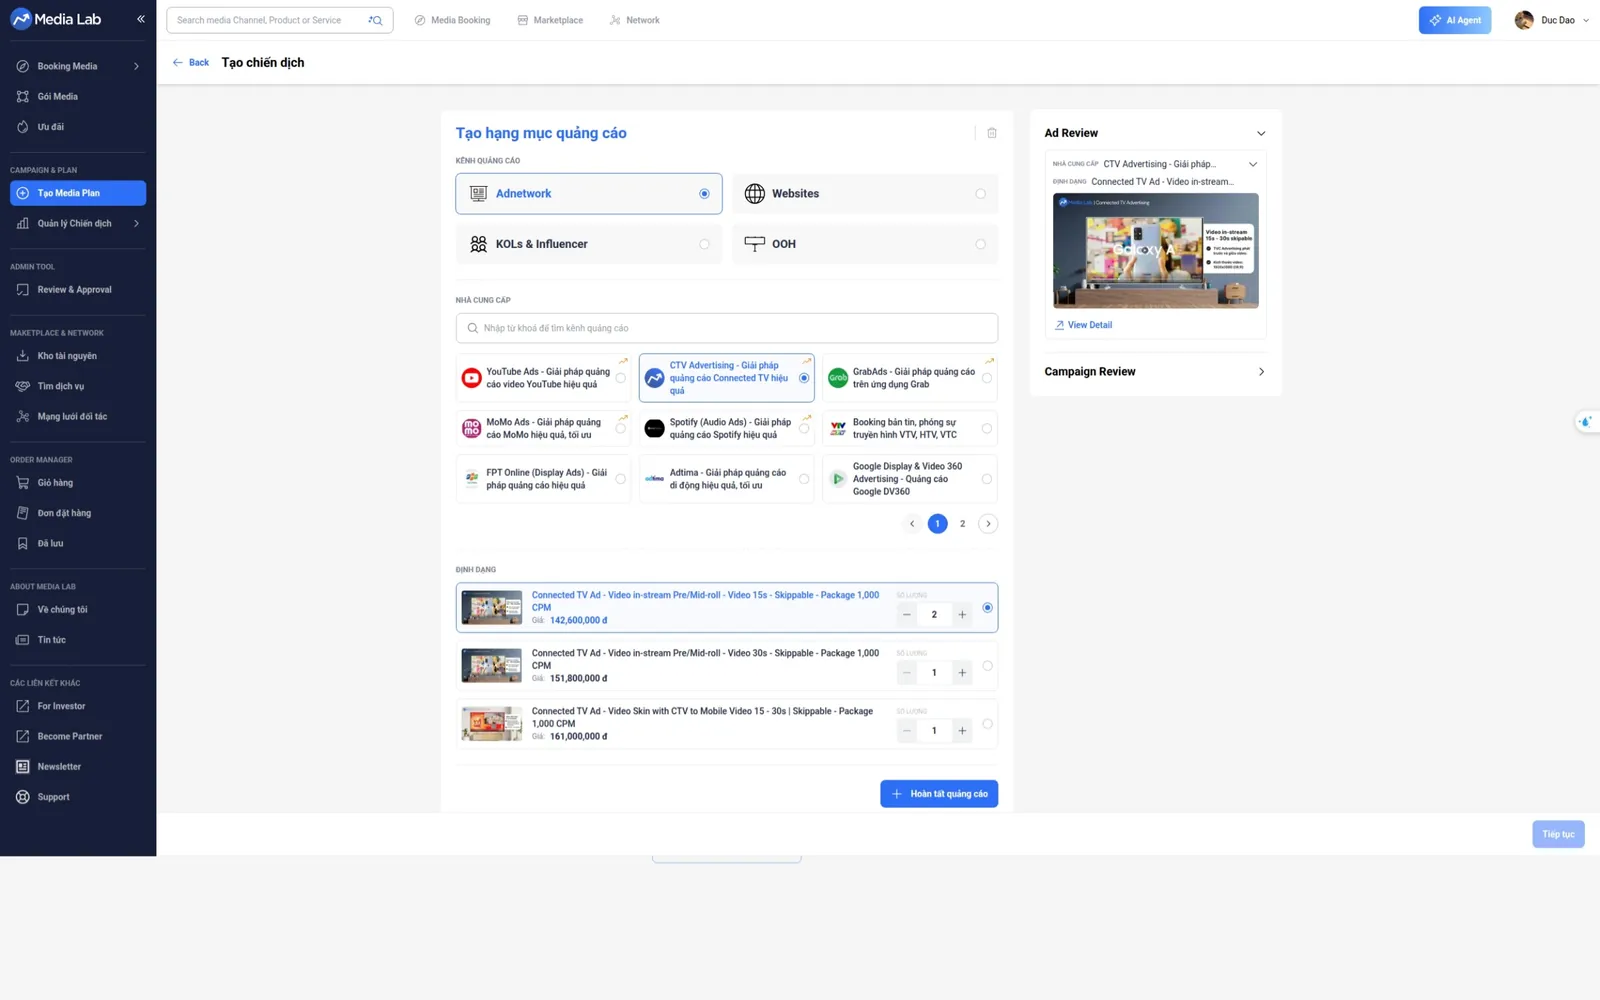The height and width of the screenshot is (1000, 1600).
Task: Choose YouTube Ads provider radio
Action: pyautogui.click(x=621, y=378)
